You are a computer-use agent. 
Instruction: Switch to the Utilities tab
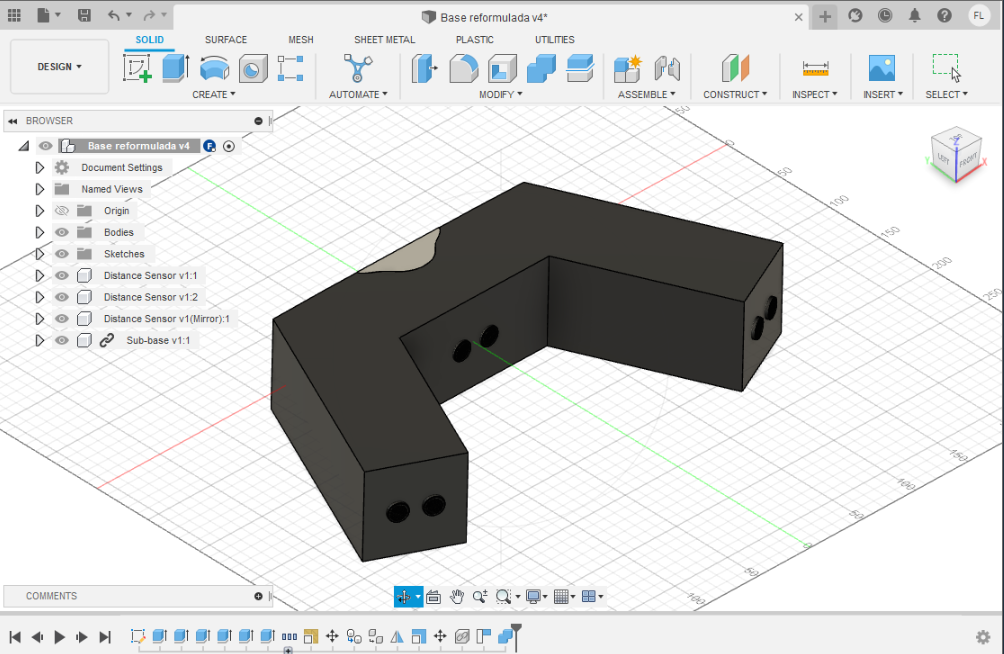coord(555,40)
